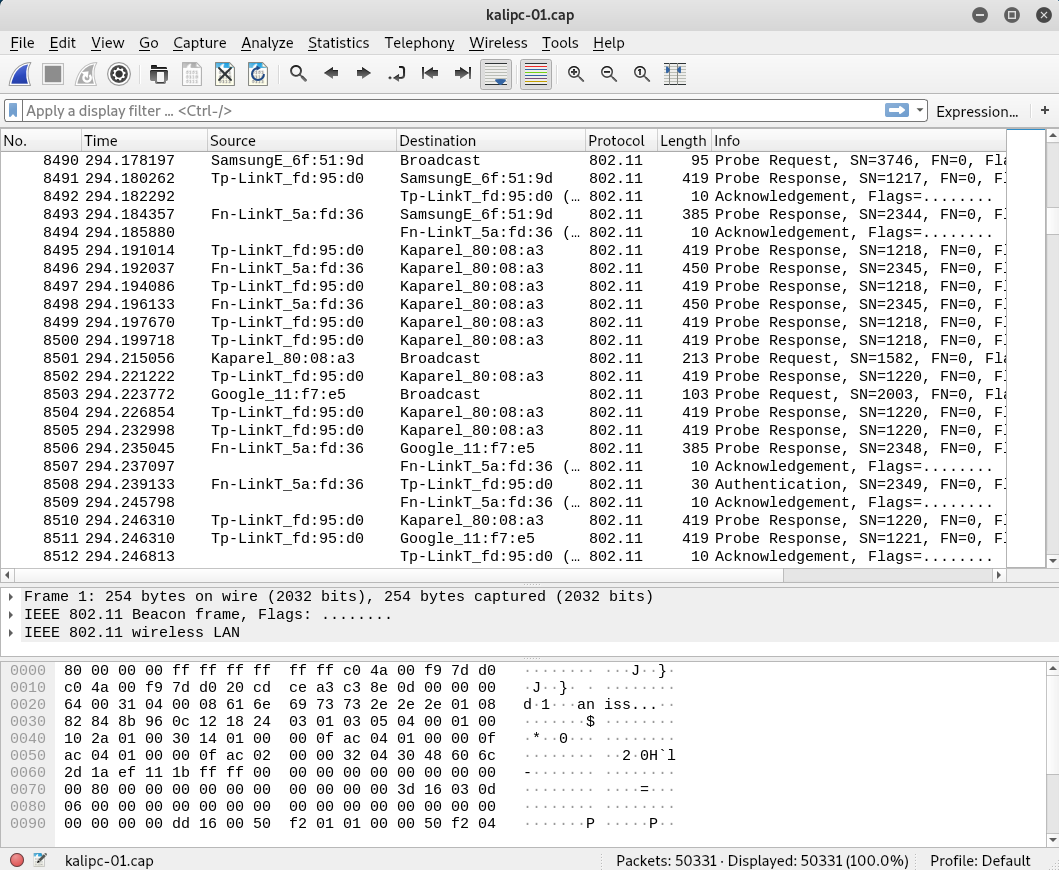Viewport: 1059px width, 870px height.
Task: Open the Edit menu
Action: pos(62,43)
